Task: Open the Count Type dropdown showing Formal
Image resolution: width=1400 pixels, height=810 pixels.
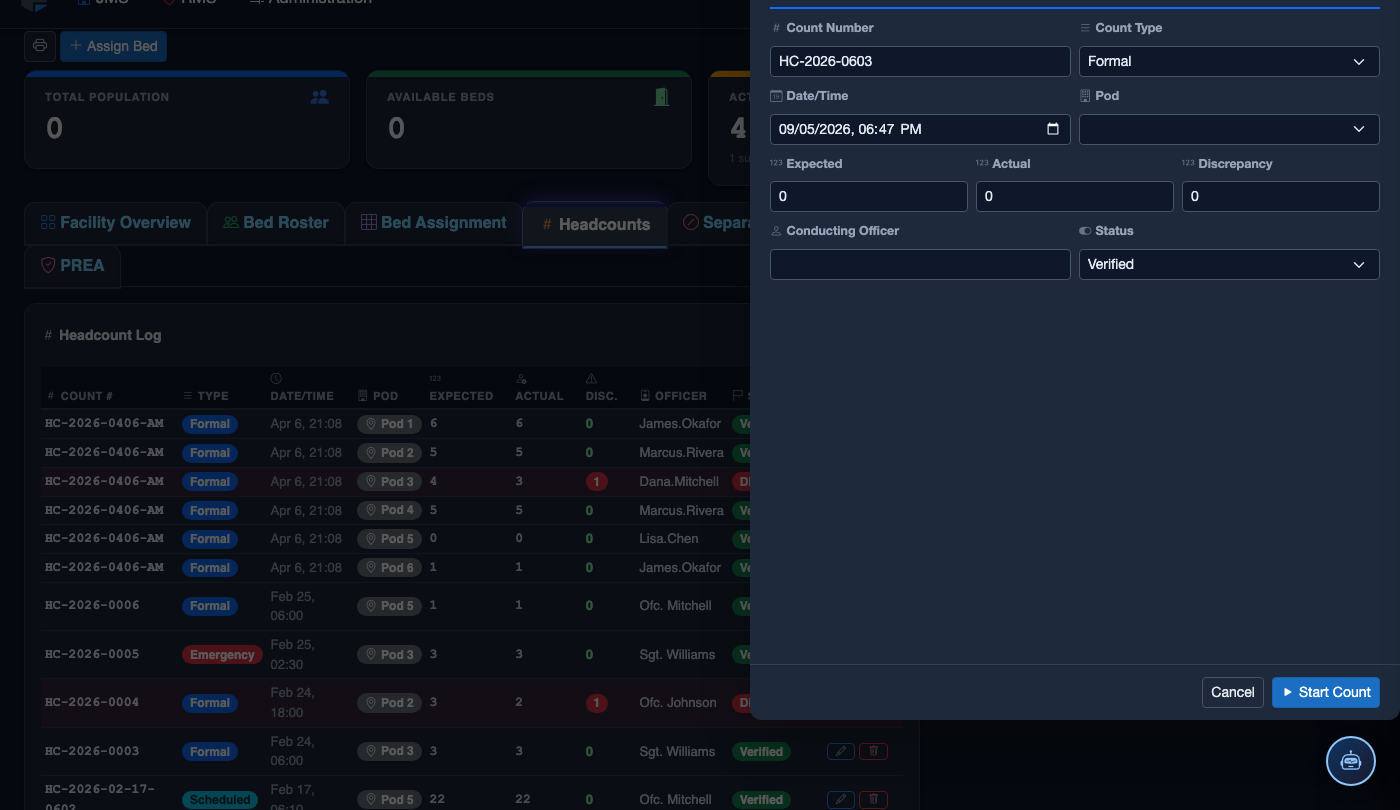Action: click(x=1229, y=61)
